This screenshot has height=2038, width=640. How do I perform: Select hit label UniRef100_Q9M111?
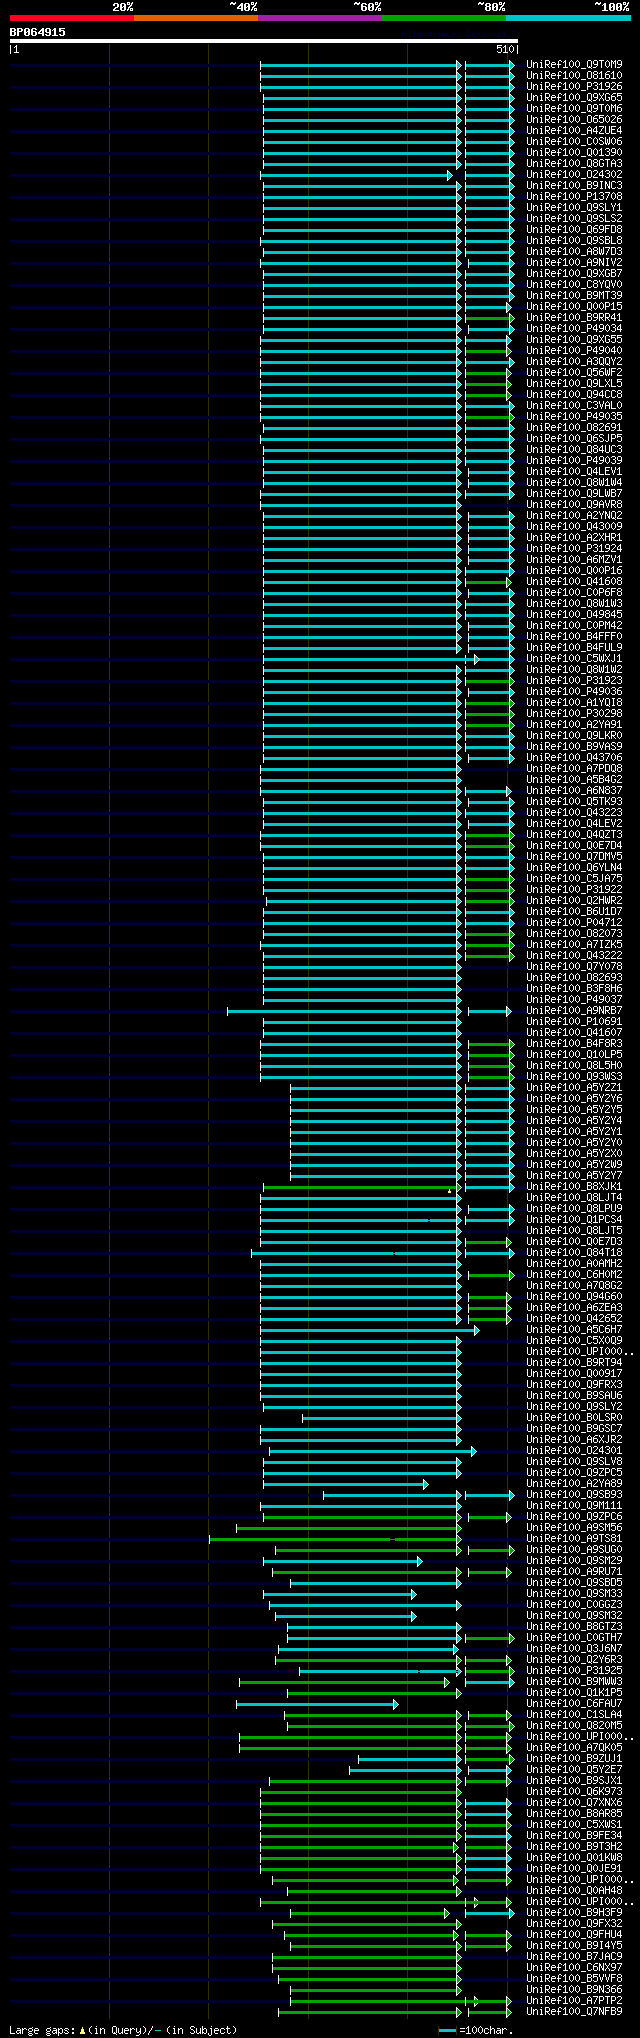[x=574, y=1505]
